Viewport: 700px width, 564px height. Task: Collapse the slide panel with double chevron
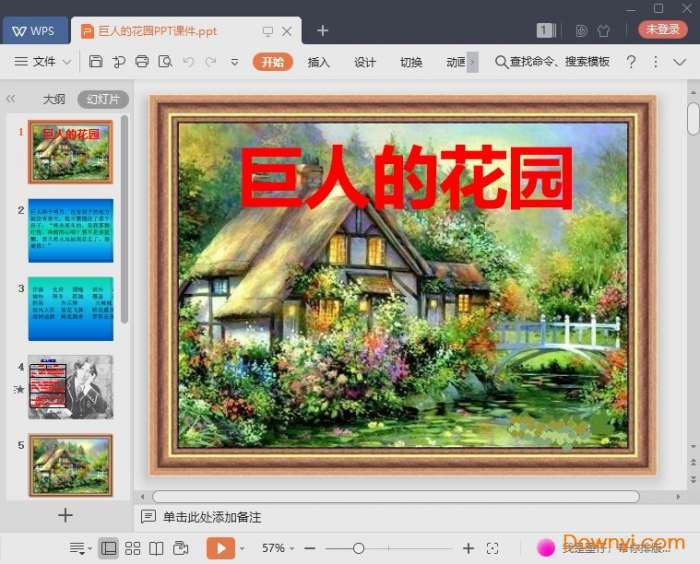(11, 99)
